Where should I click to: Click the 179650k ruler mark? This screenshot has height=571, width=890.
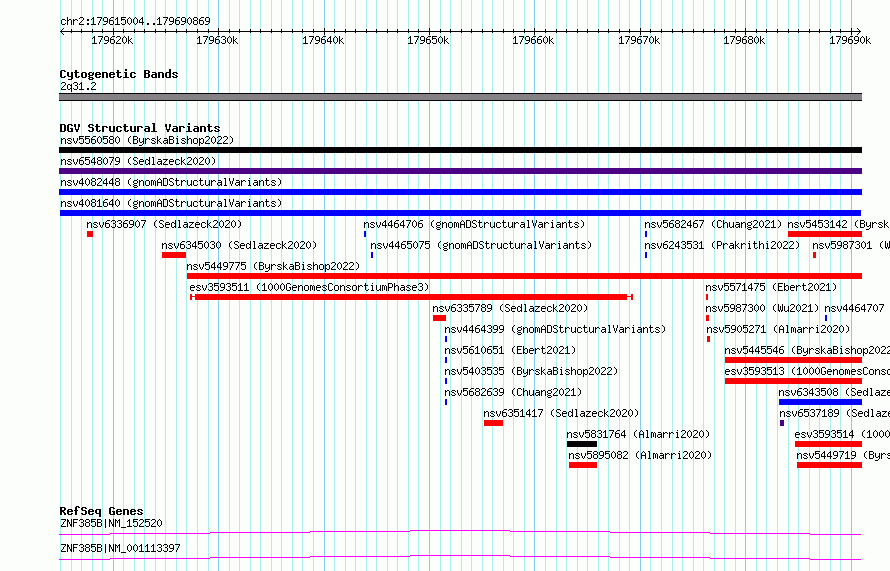click(428, 40)
